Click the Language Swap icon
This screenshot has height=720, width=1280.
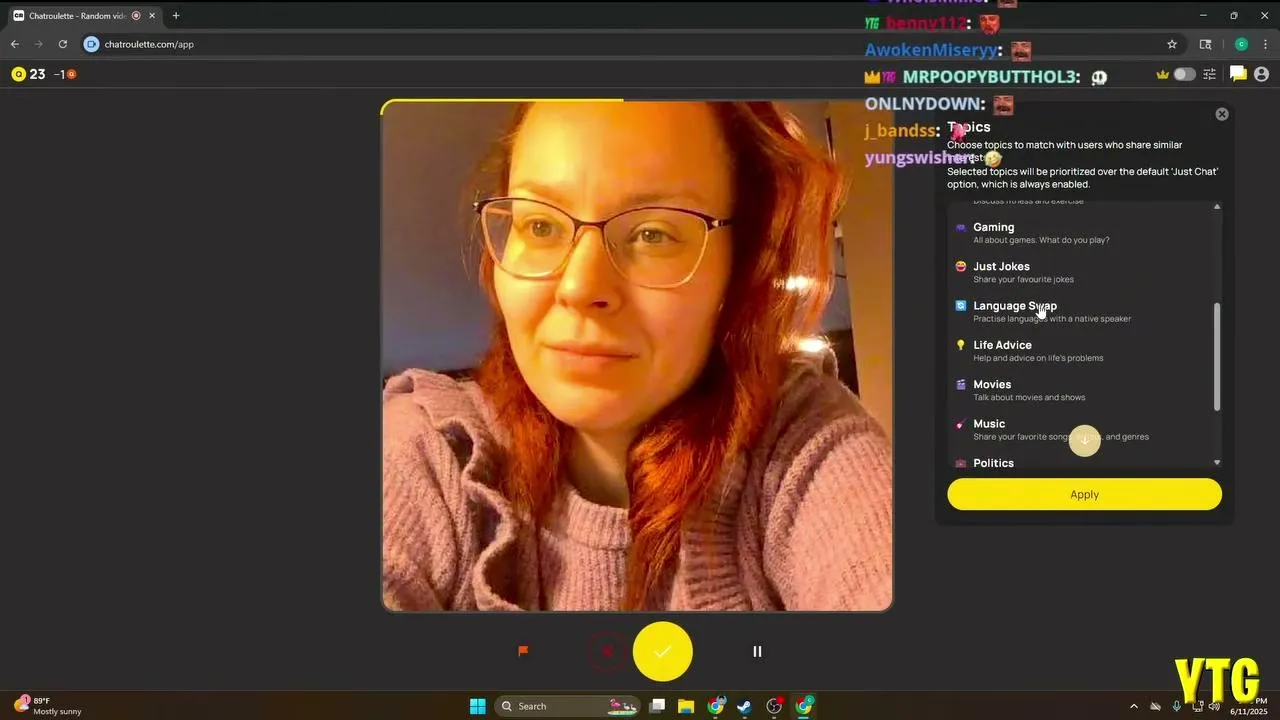coord(961,306)
